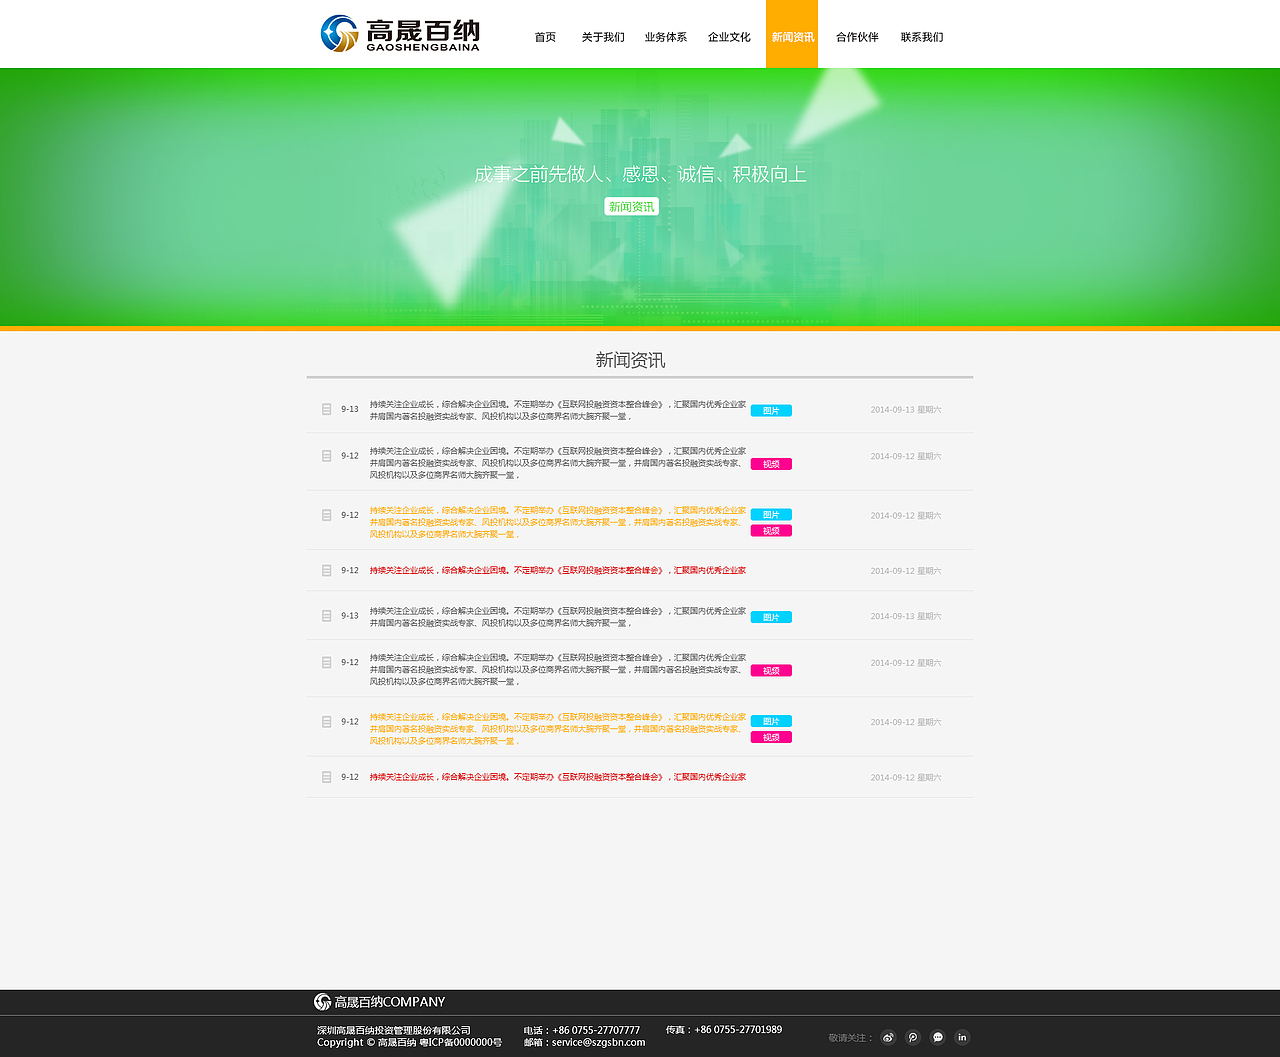Open the lower orange highlighted news headline

558,729
